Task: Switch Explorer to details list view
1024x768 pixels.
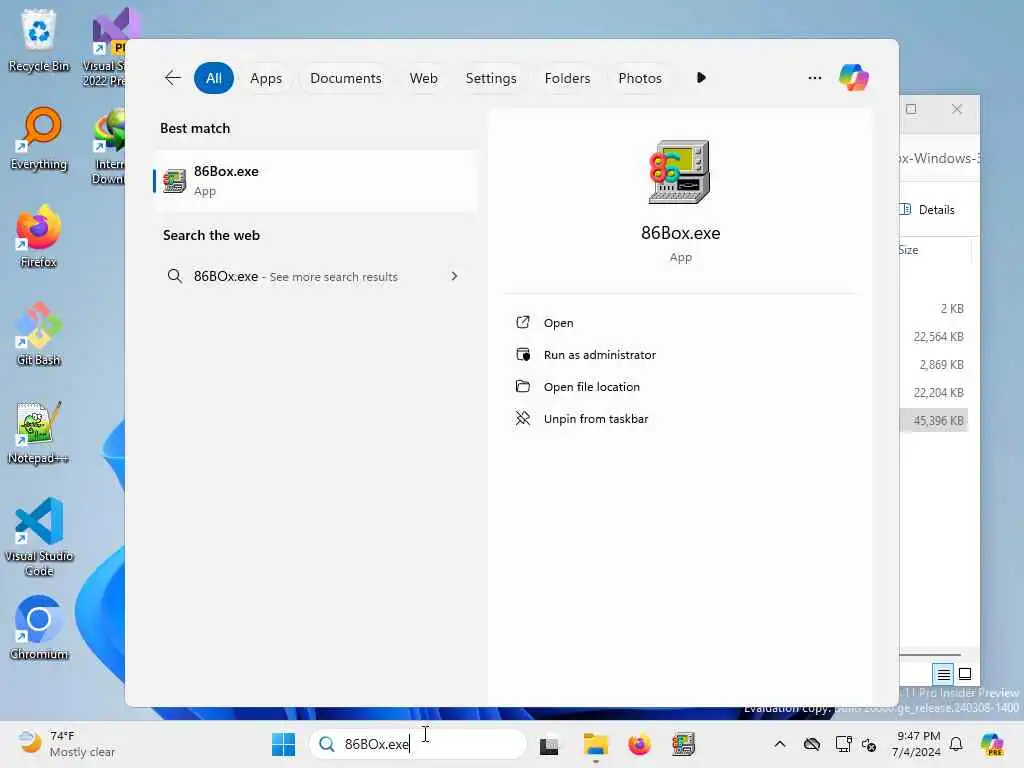Action: (x=943, y=674)
